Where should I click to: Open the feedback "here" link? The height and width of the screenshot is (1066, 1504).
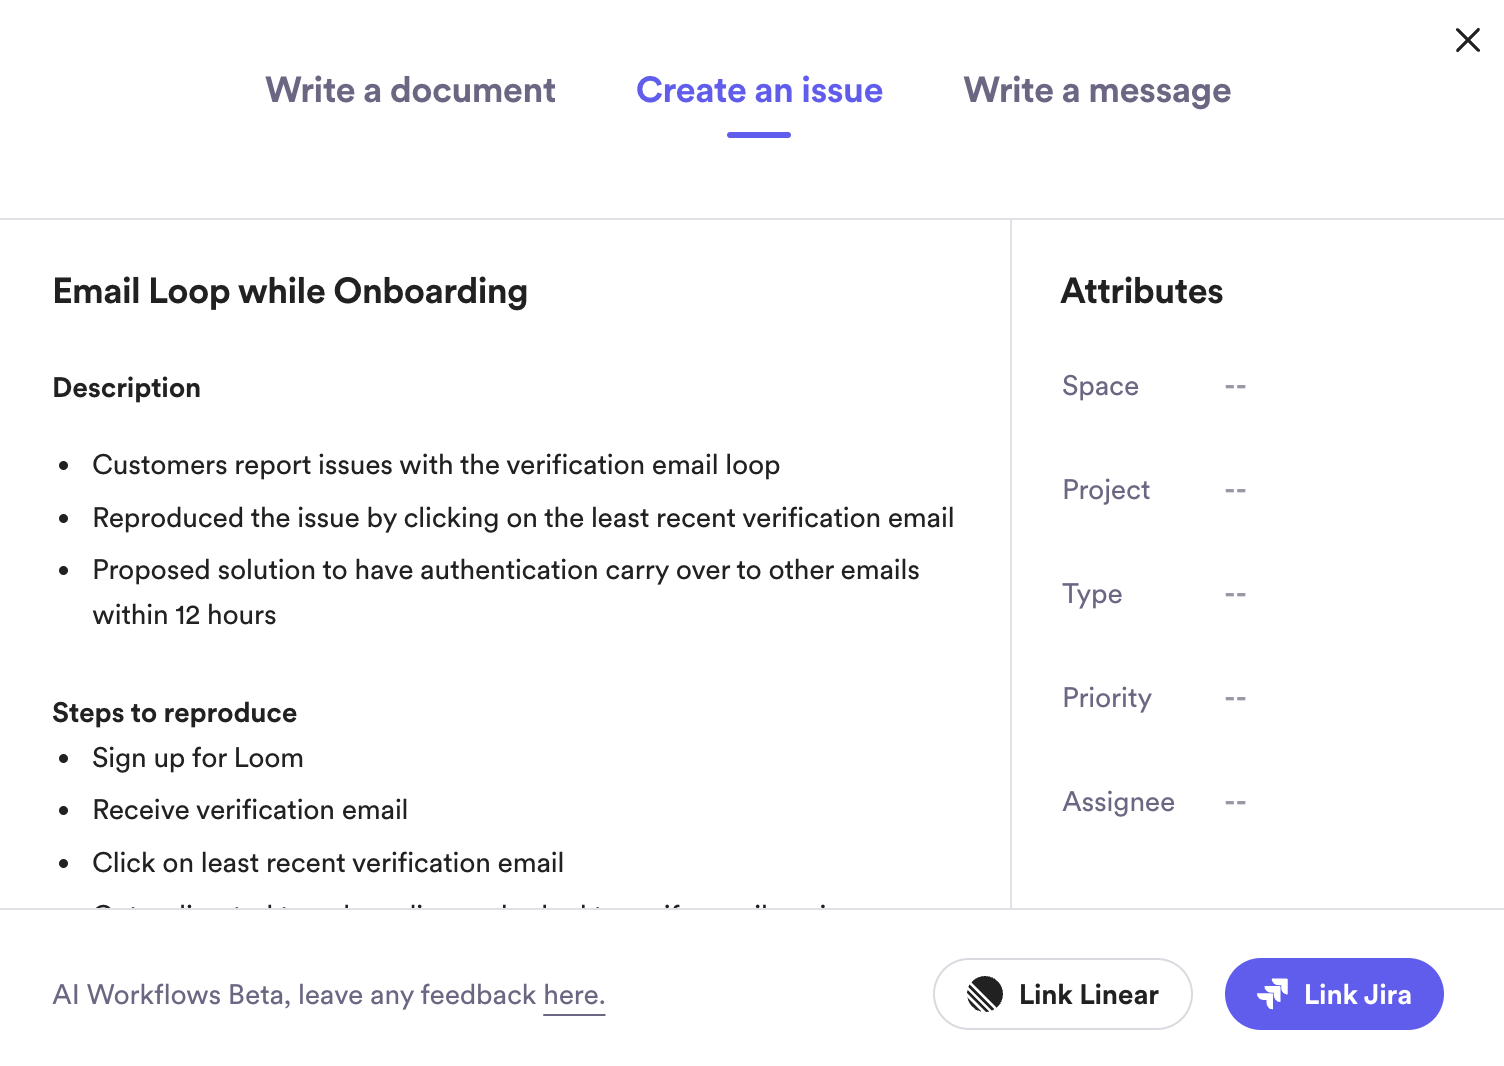574,995
